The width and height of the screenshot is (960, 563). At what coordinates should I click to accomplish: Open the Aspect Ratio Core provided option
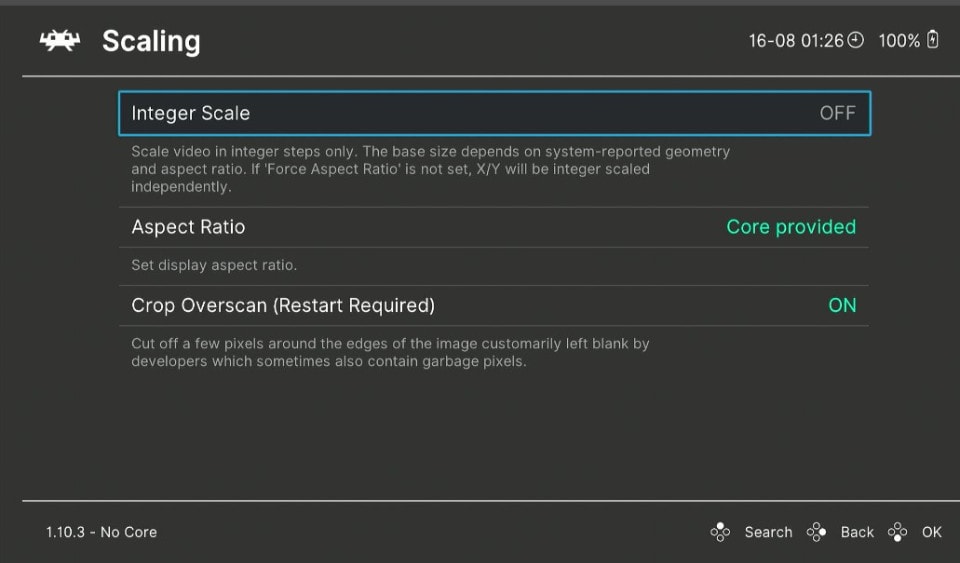tap(791, 227)
